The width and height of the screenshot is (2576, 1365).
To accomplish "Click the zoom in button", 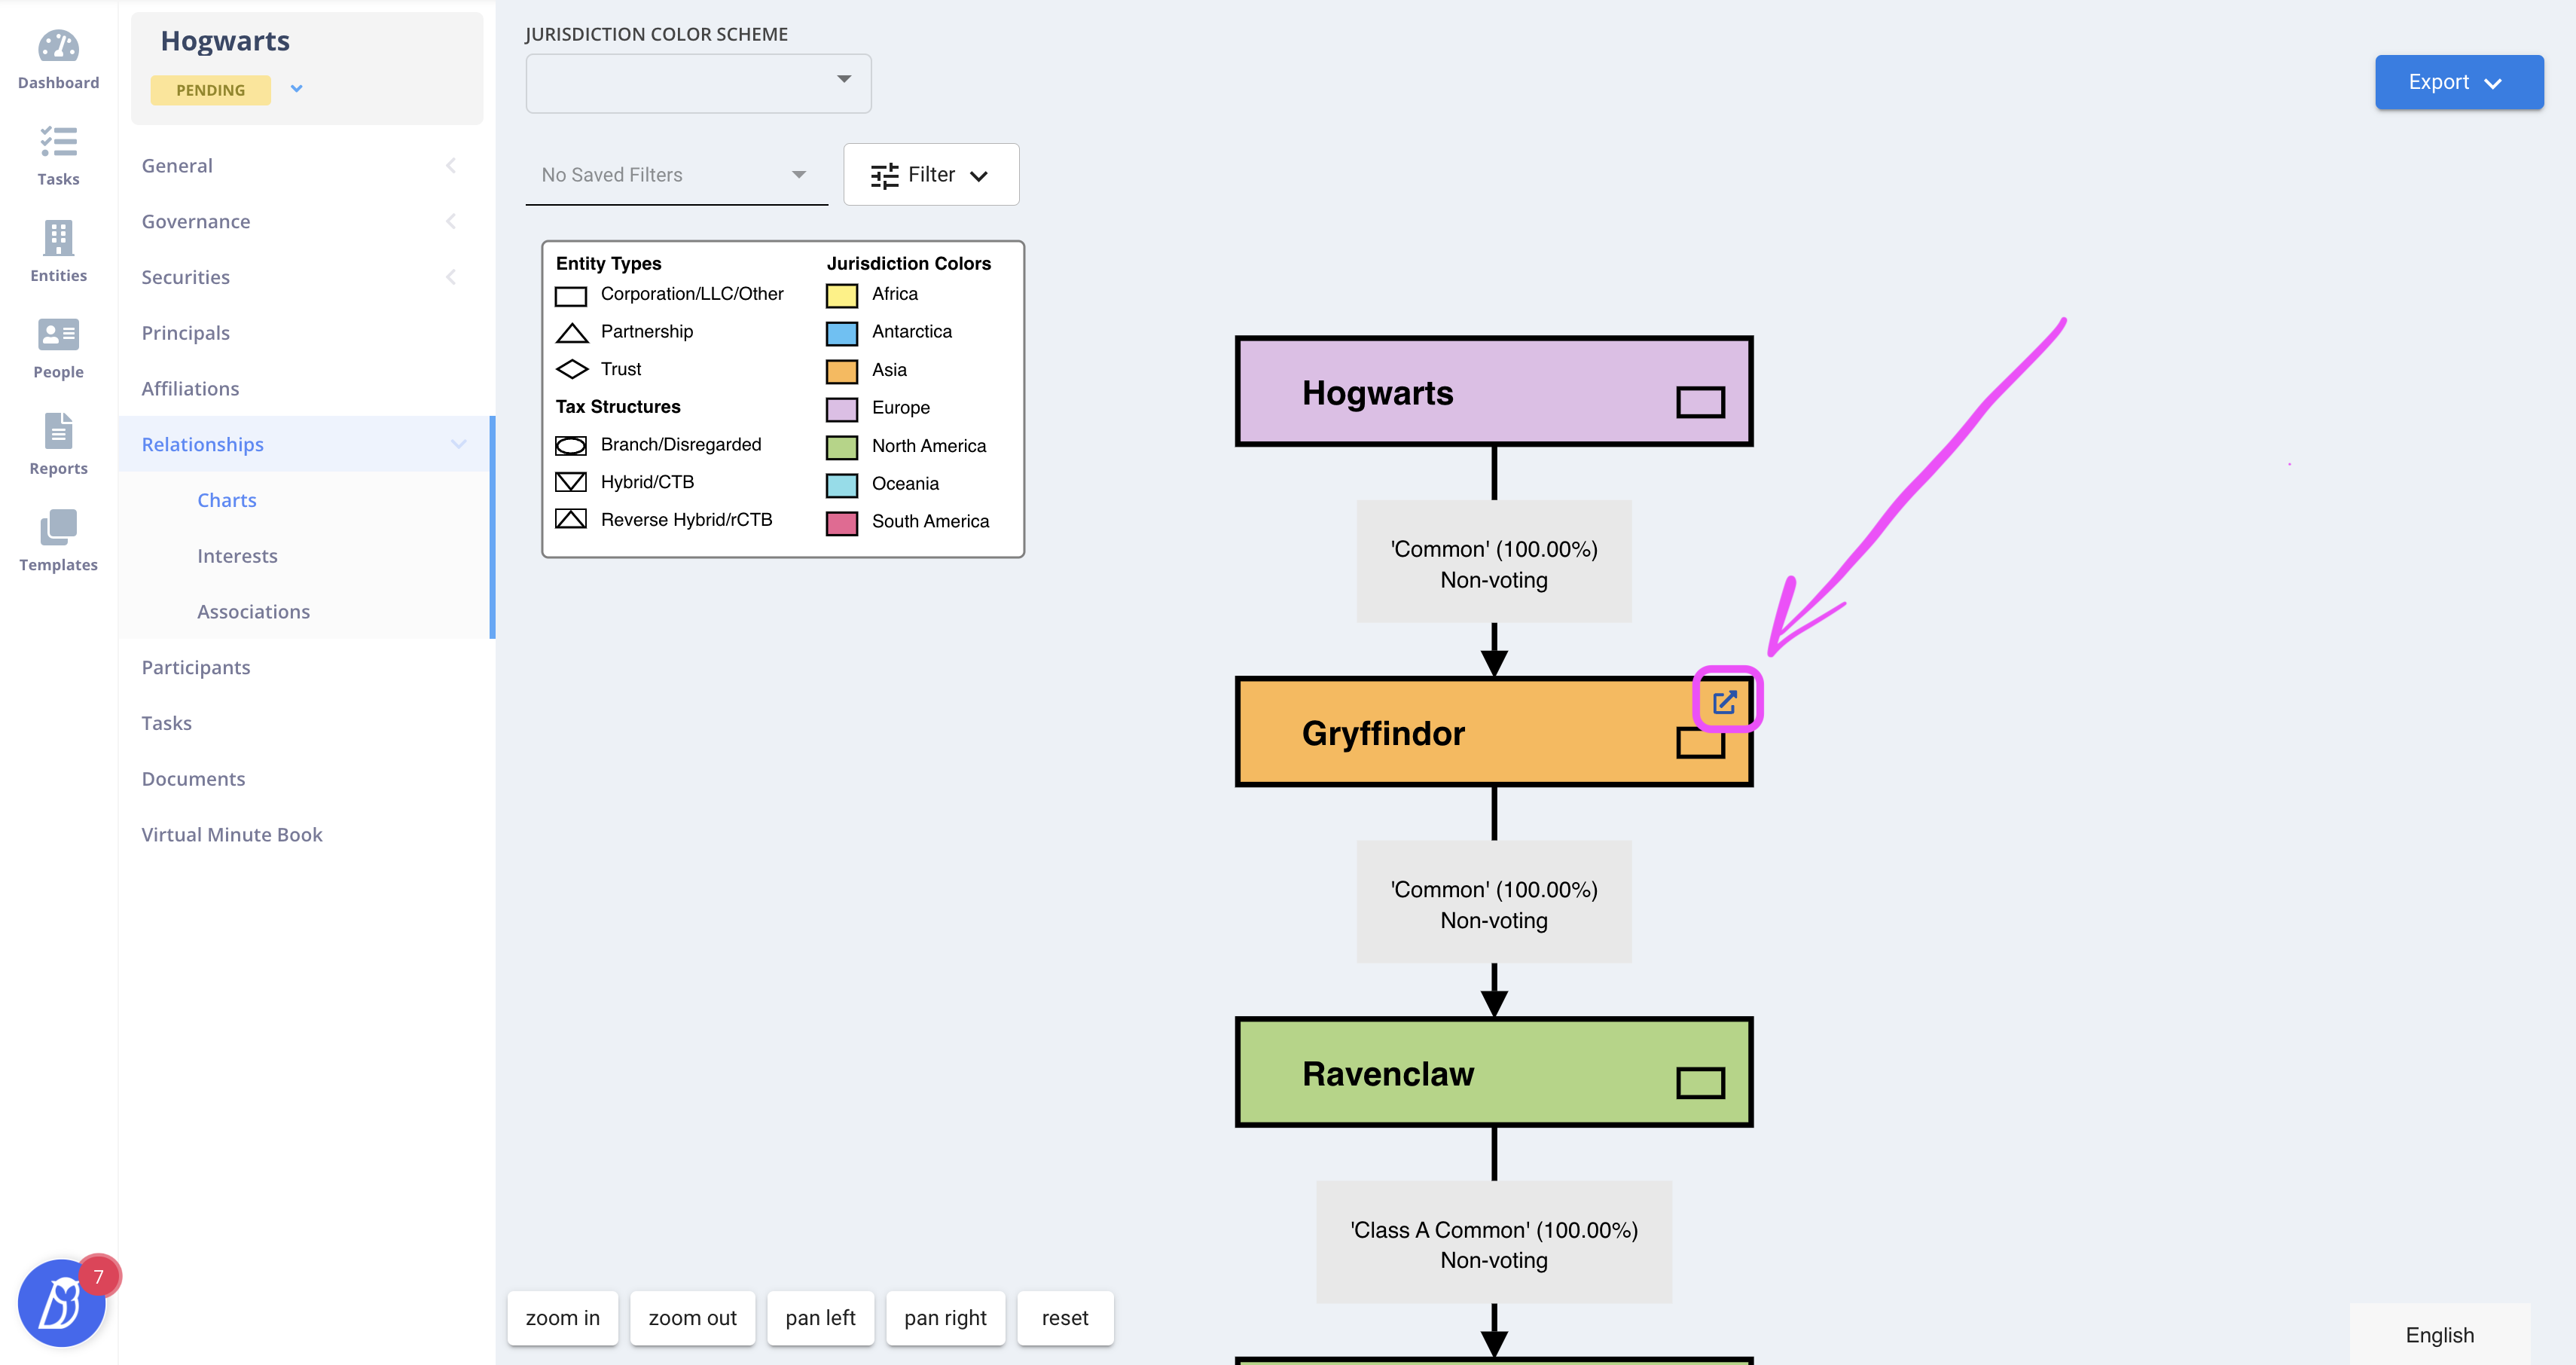I will click(563, 1318).
